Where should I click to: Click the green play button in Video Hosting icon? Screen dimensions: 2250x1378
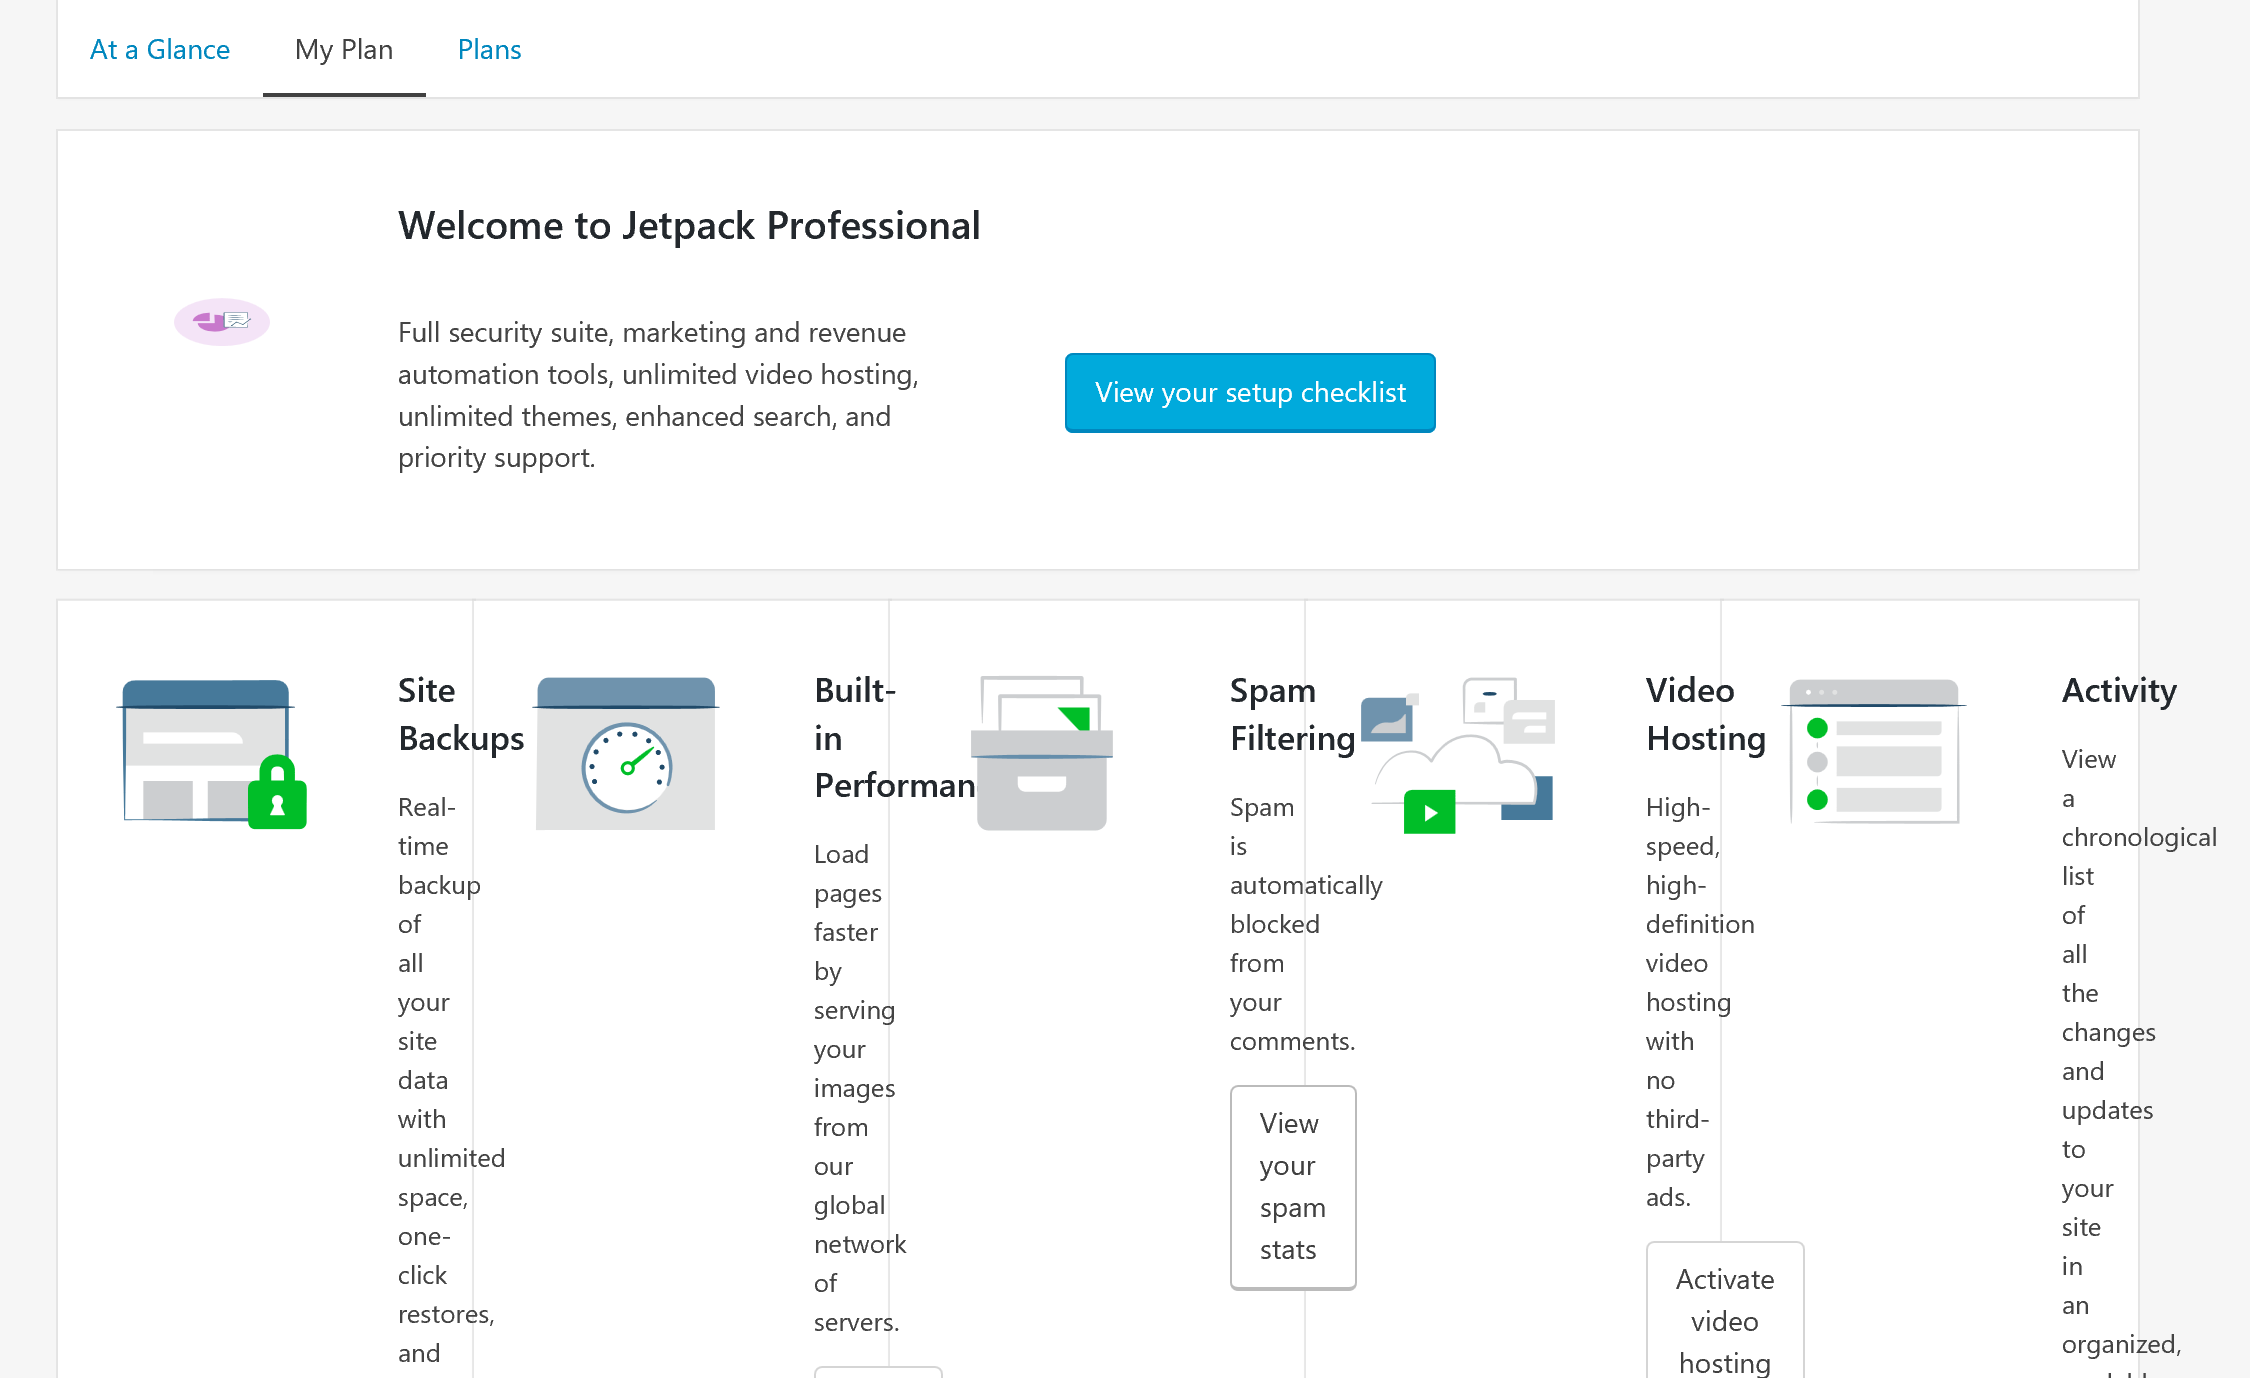[1429, 812]
